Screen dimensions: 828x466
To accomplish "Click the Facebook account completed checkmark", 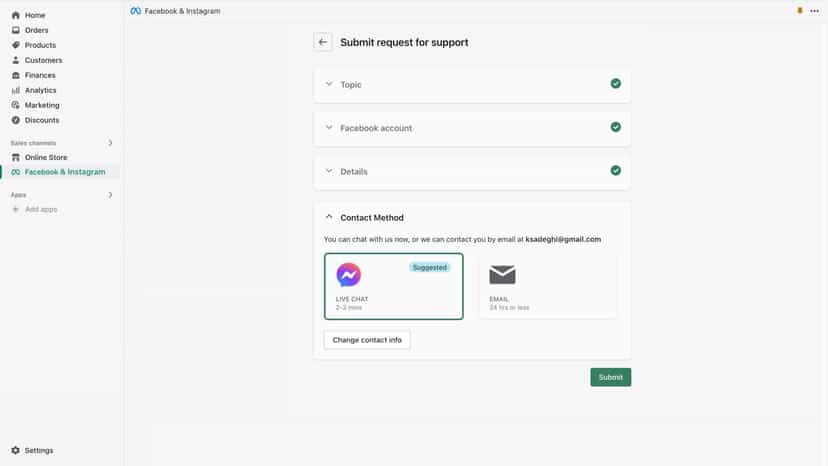I will [616, 127].
